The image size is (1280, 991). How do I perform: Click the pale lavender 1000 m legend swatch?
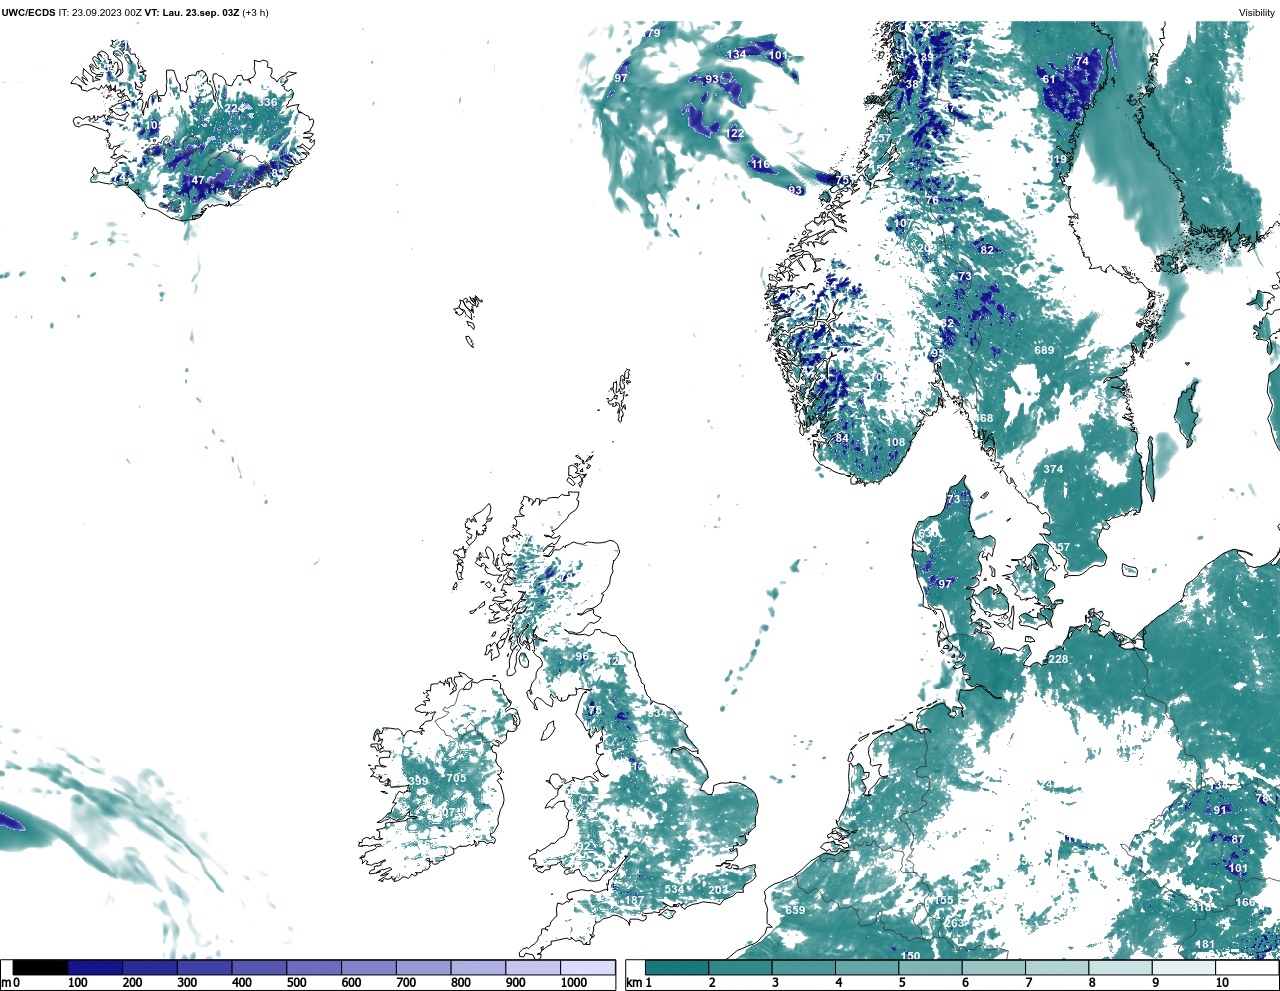(x=587, y=968)
